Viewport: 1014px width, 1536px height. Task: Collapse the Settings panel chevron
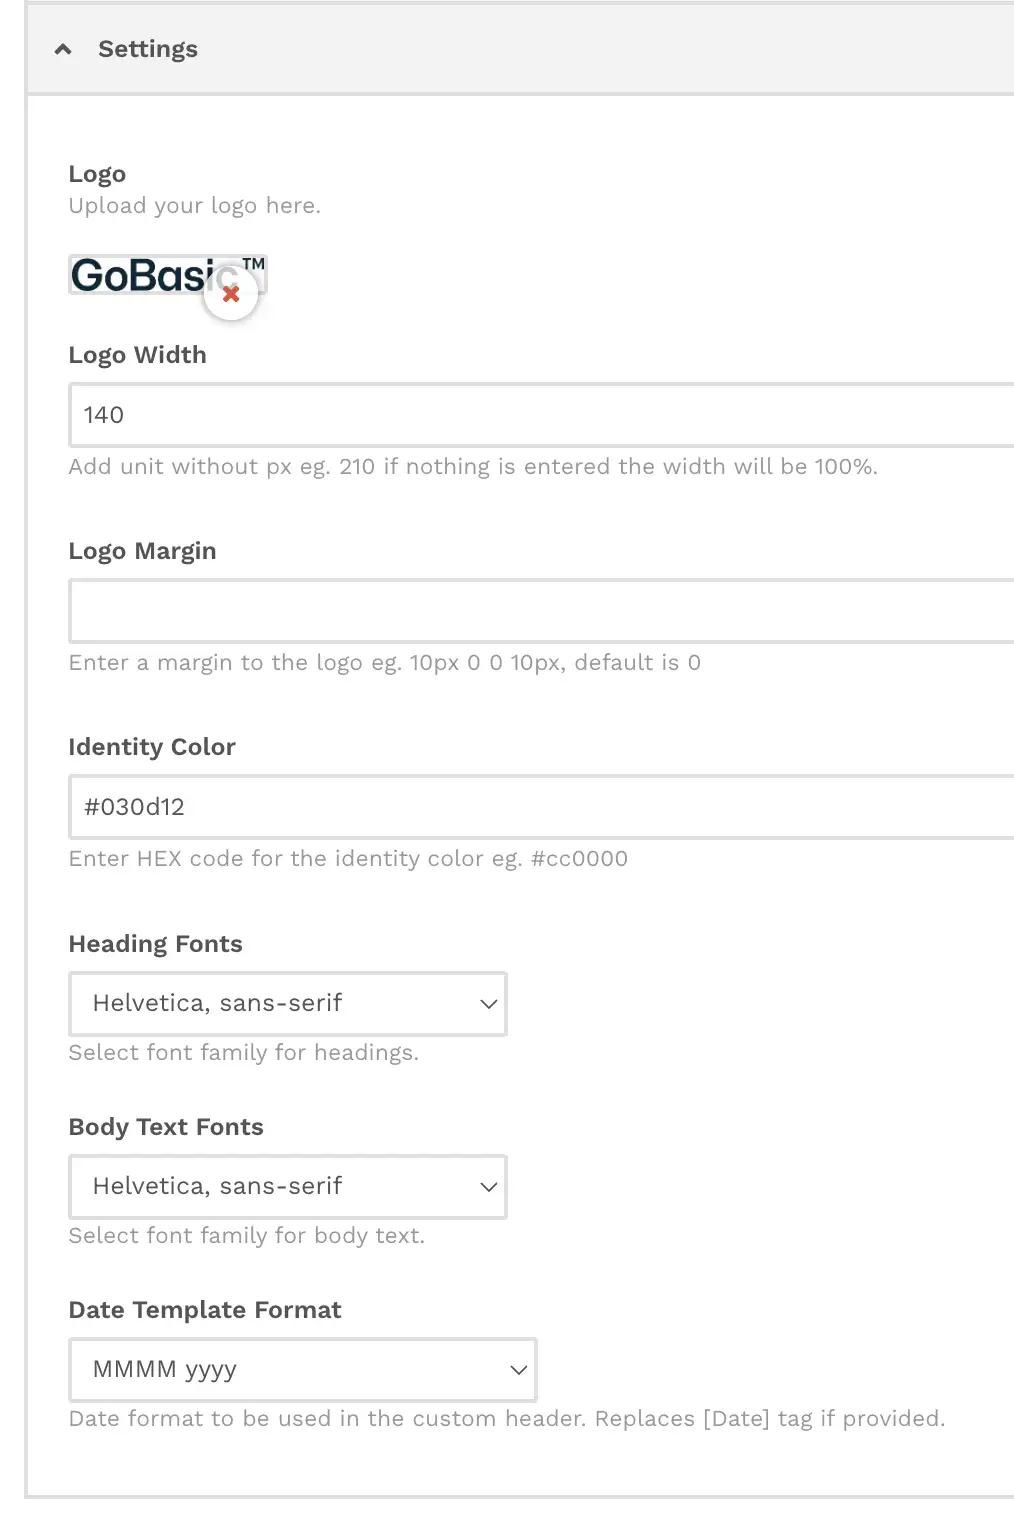click(x=63, y=49)
